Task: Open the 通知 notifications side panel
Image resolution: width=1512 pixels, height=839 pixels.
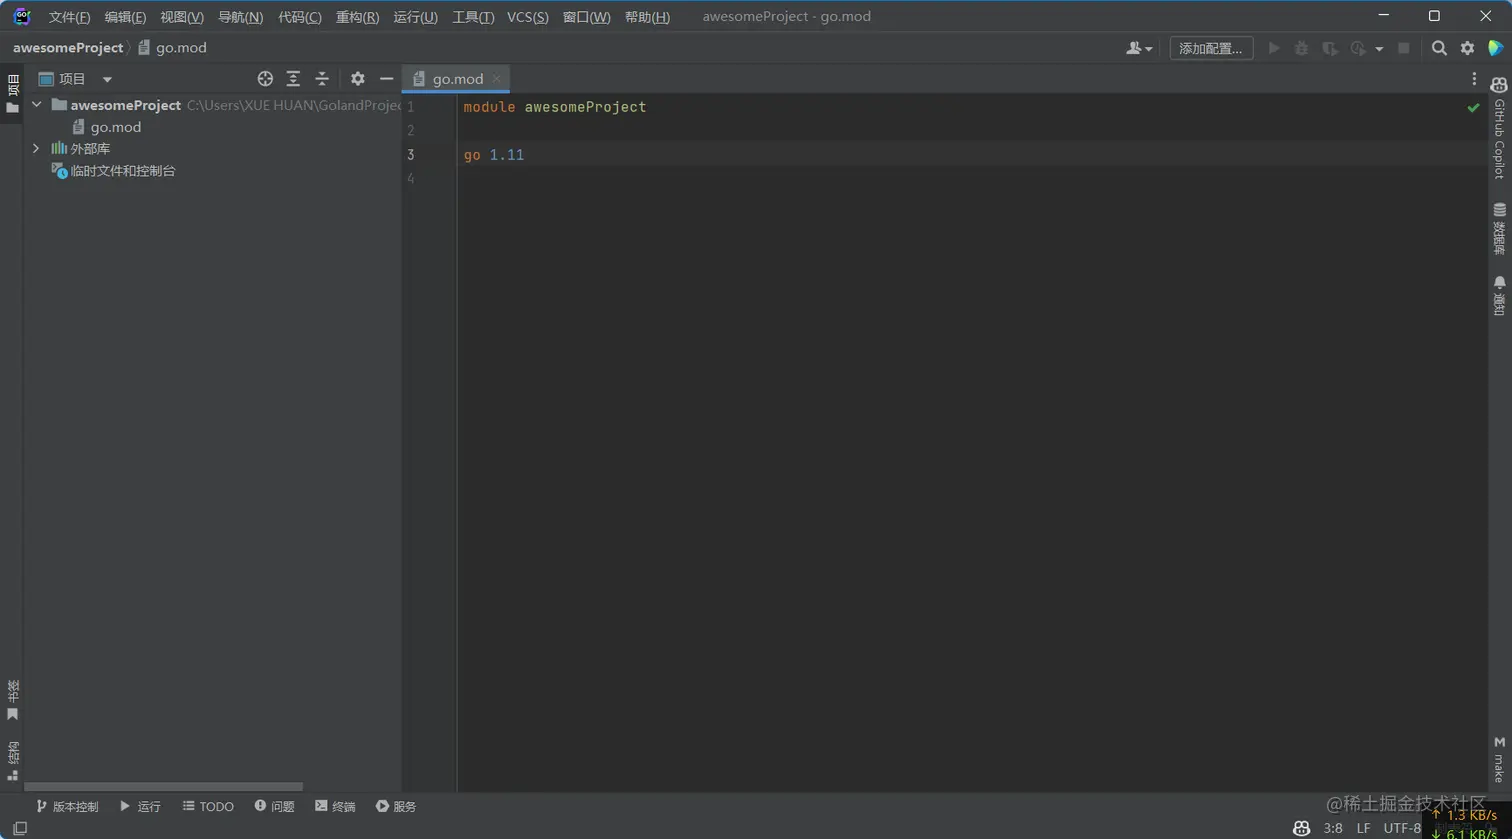Action: click(1499, 297)
